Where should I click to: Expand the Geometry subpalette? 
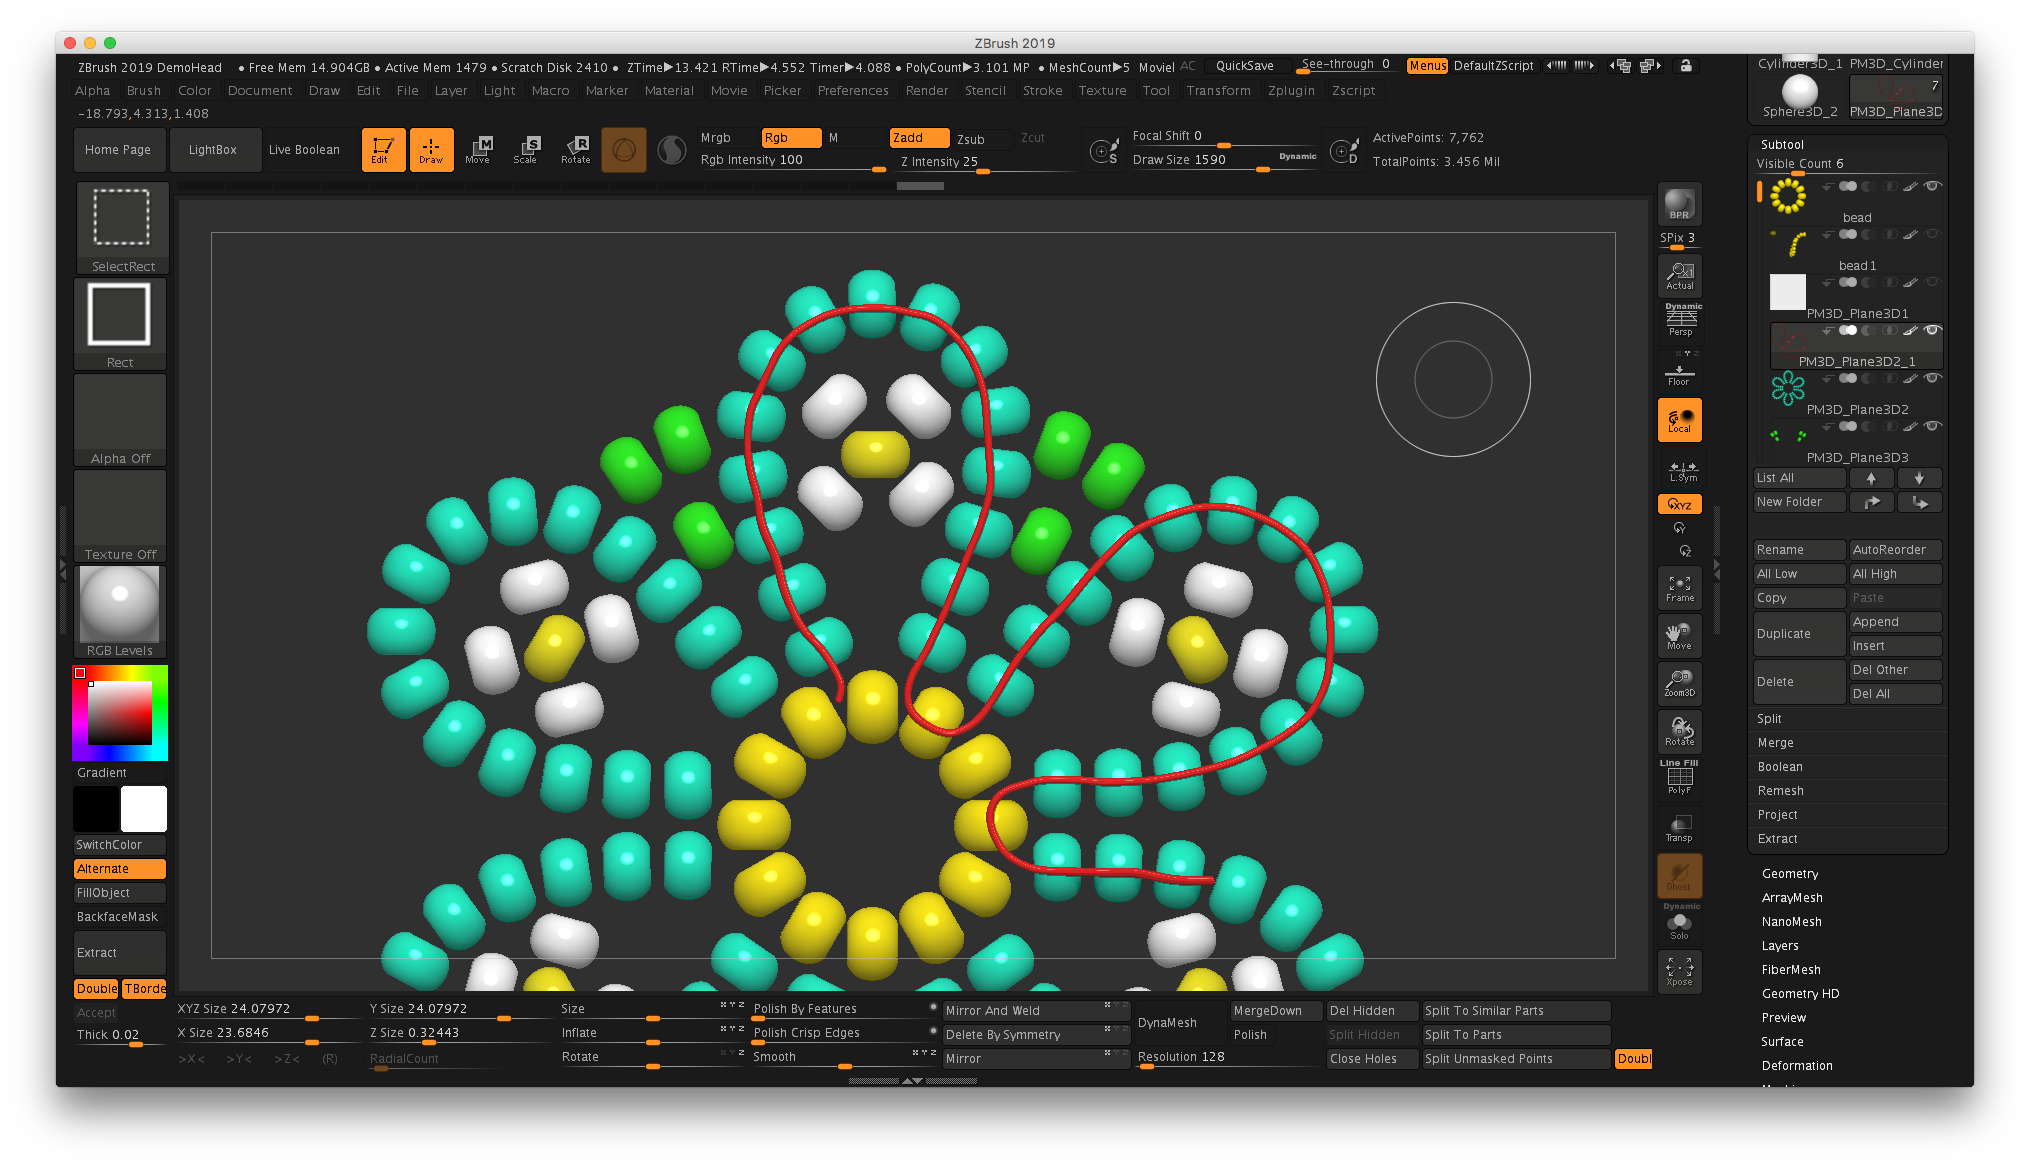click(1790, 874)
